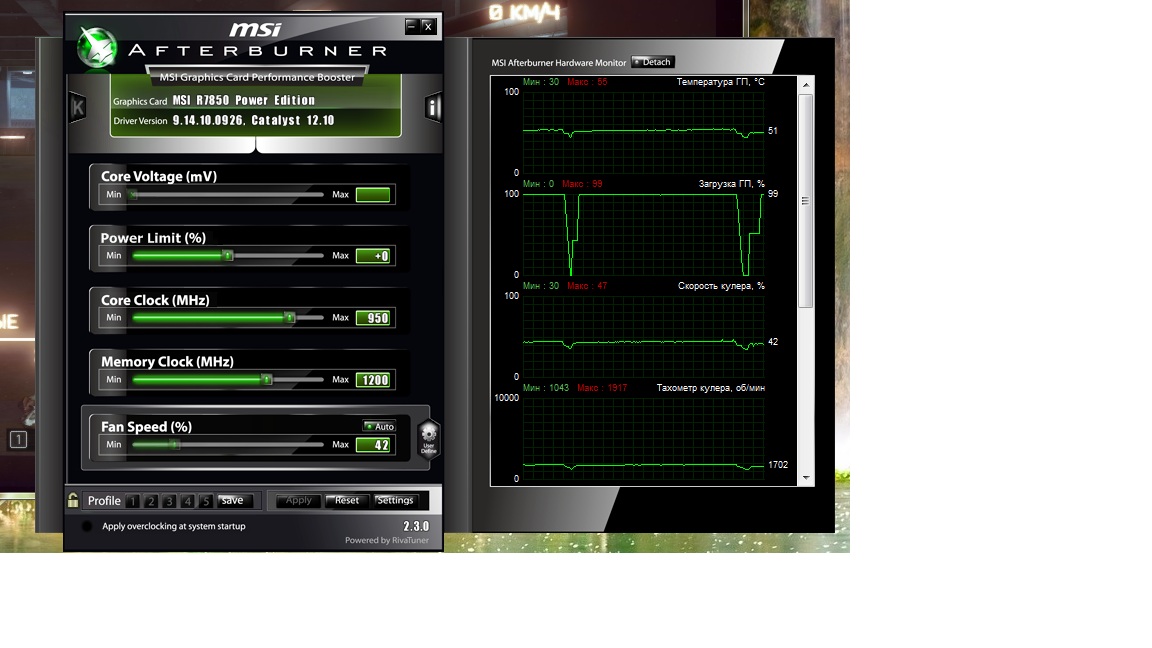
Task: Click the GPU temperature reading 51
Action: [x=772, y=130]
